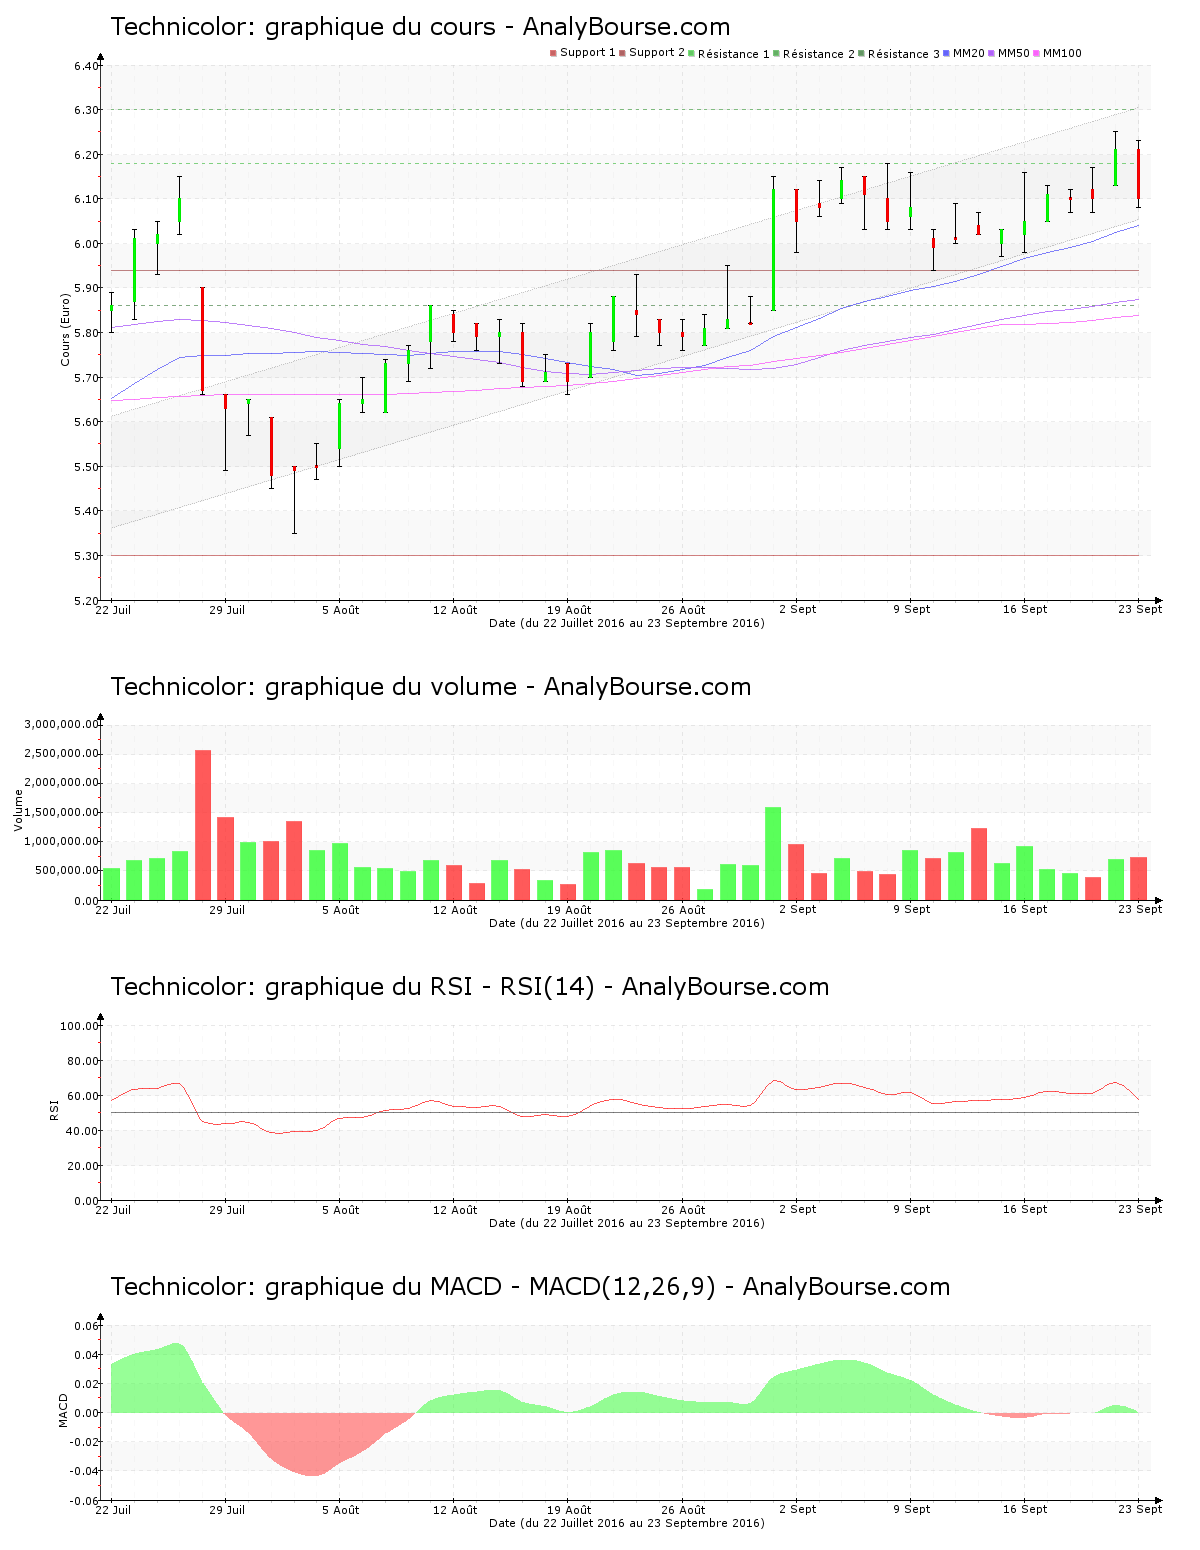
Task: Click the -0.06 tick on MACD axis
Action: pyautogui.click(x=84, y=1501)
